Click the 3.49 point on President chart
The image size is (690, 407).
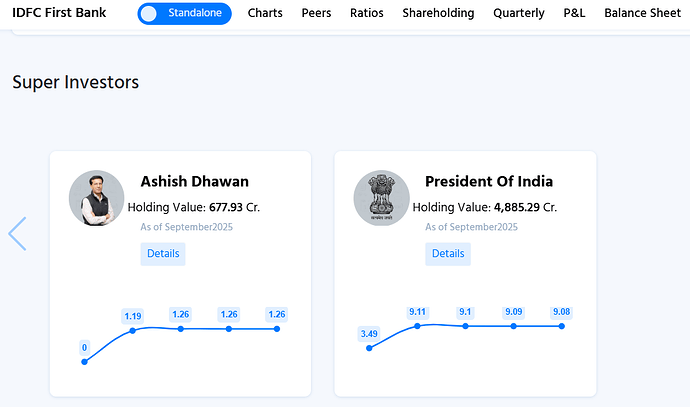pos(370,348)
